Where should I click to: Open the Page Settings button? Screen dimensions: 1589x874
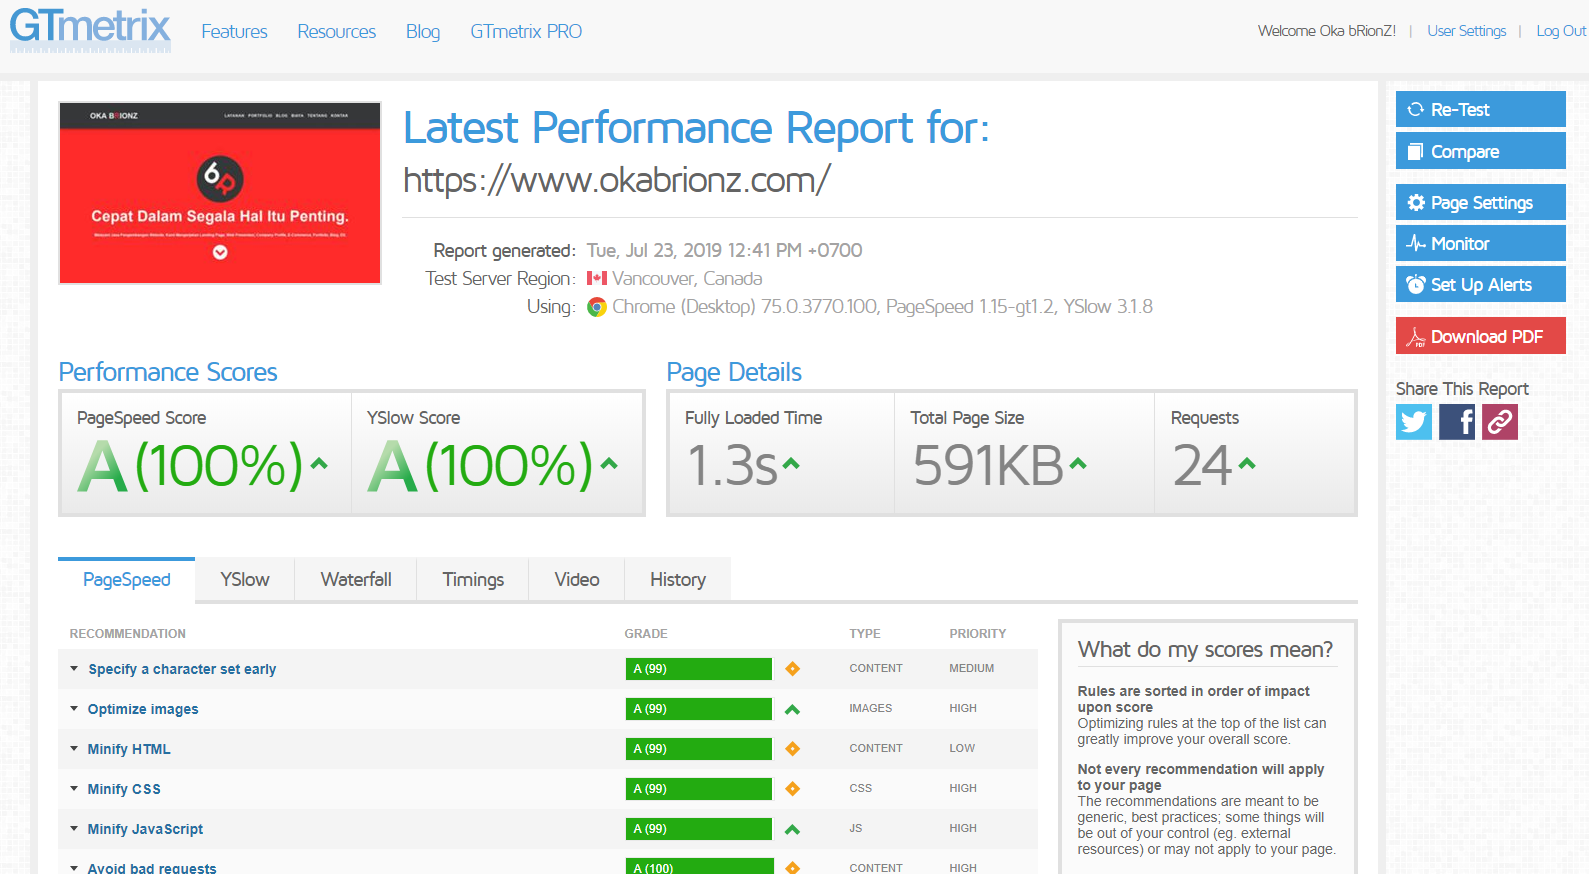click(1480, 203)
